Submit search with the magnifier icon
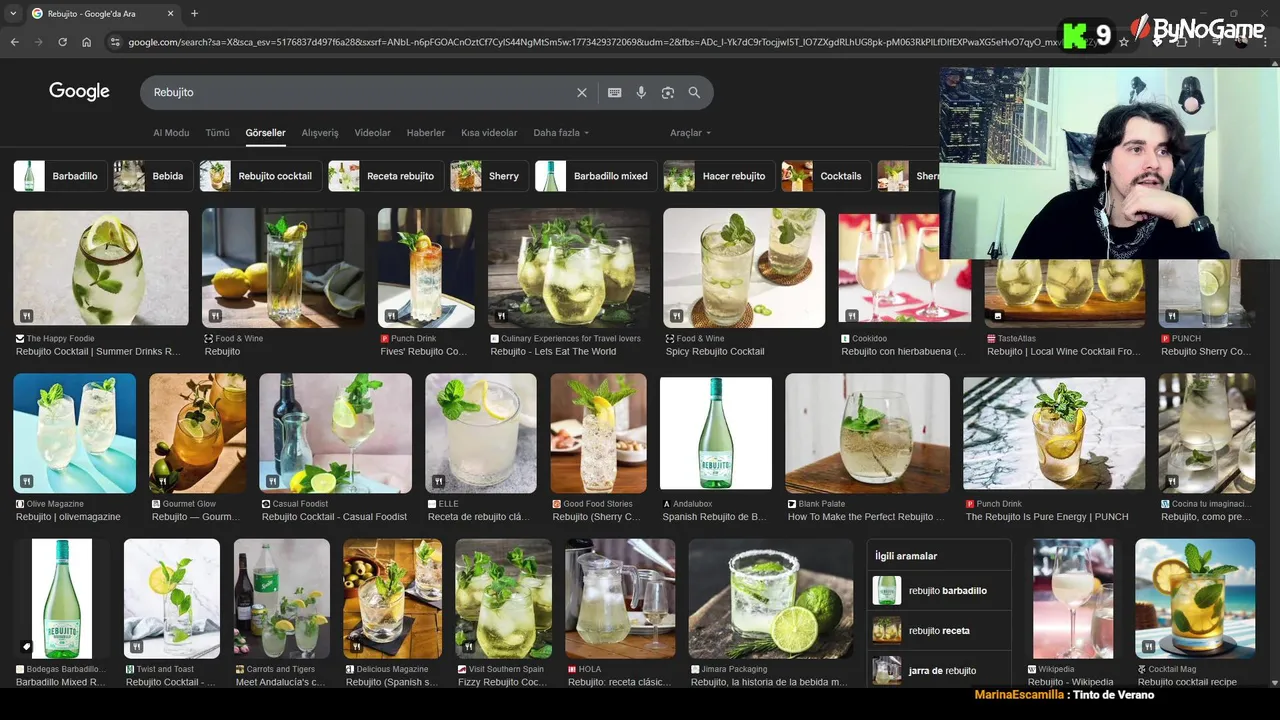 click(x=694, y=92)
